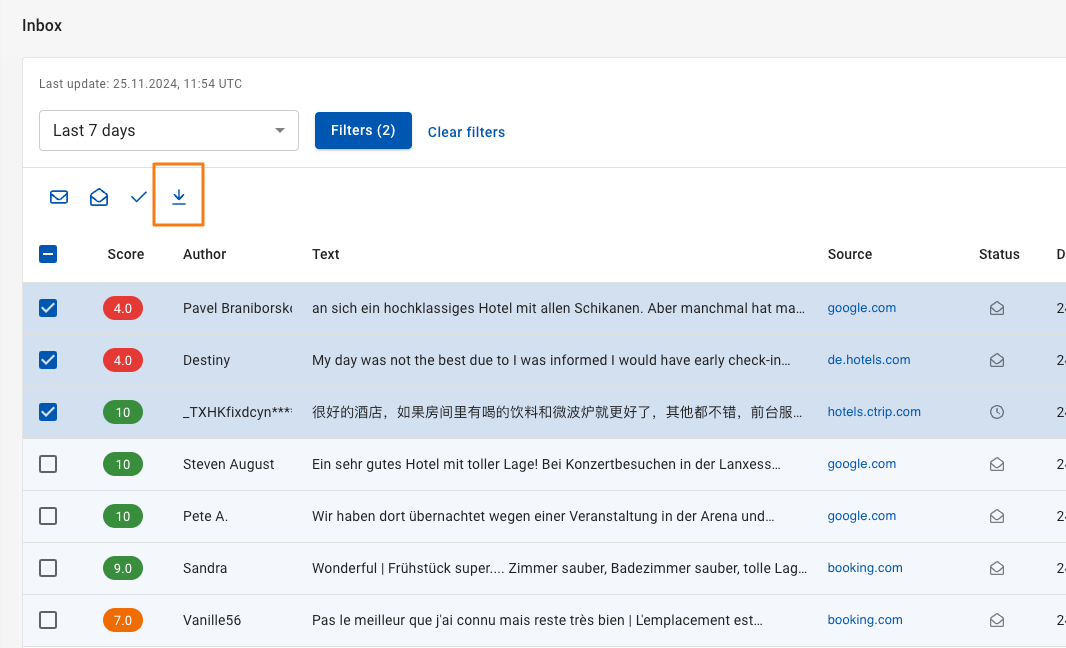Click status icon in Destiny row
This screenshot has height=648, width=1066.
click(997, 360)
